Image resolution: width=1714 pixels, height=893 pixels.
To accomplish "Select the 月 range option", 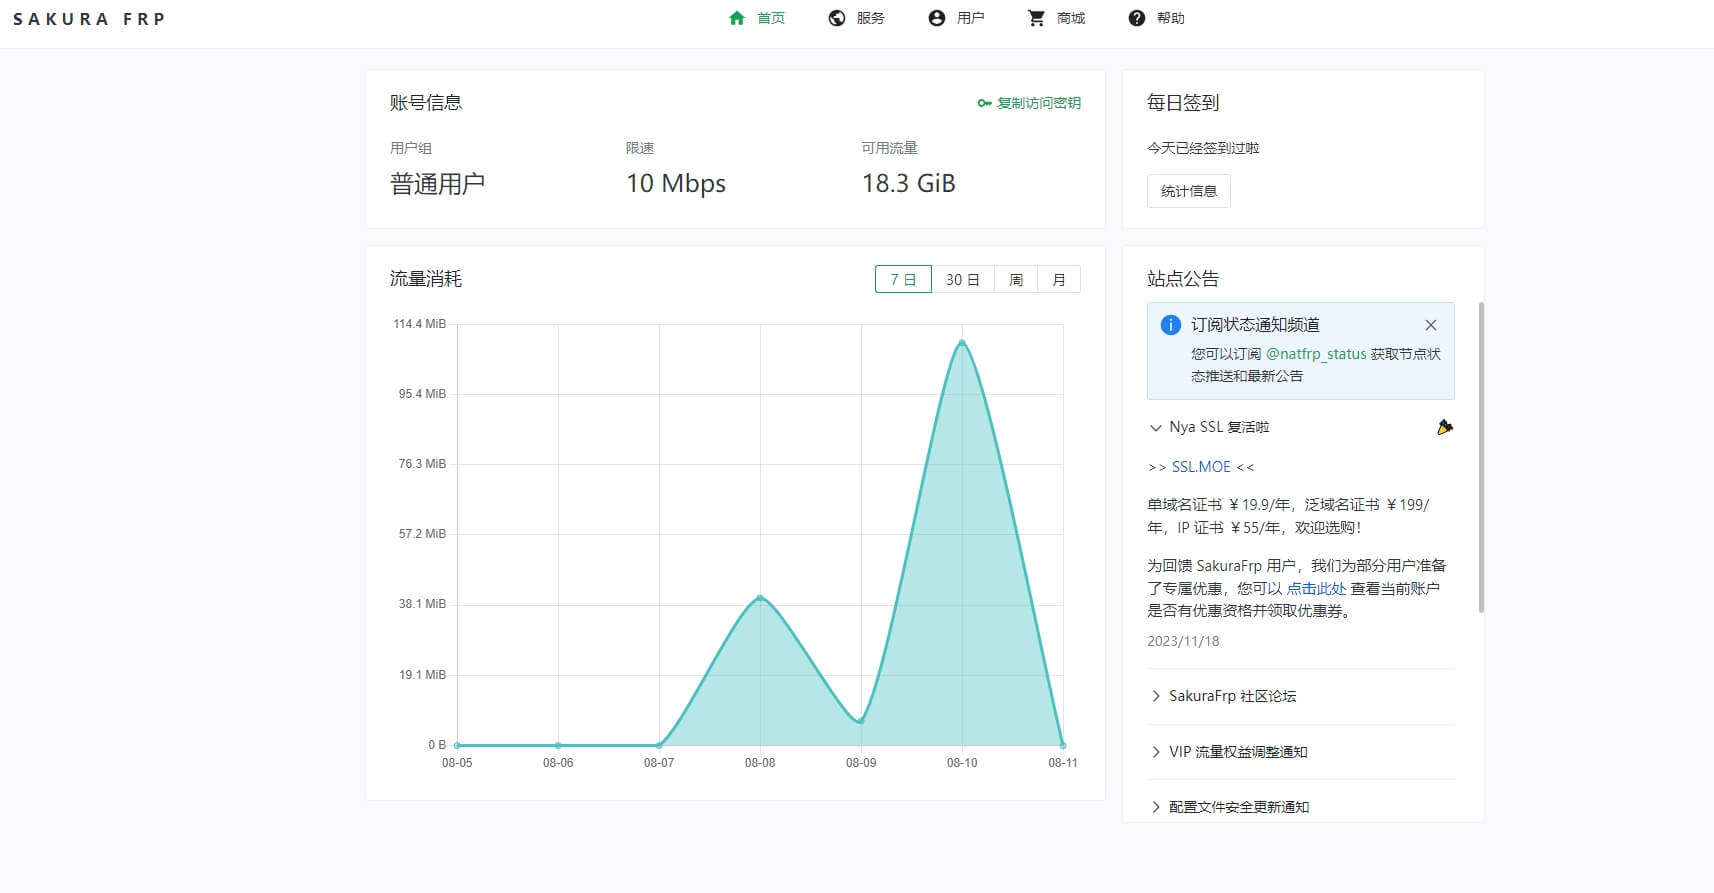I will (1059, 280).
